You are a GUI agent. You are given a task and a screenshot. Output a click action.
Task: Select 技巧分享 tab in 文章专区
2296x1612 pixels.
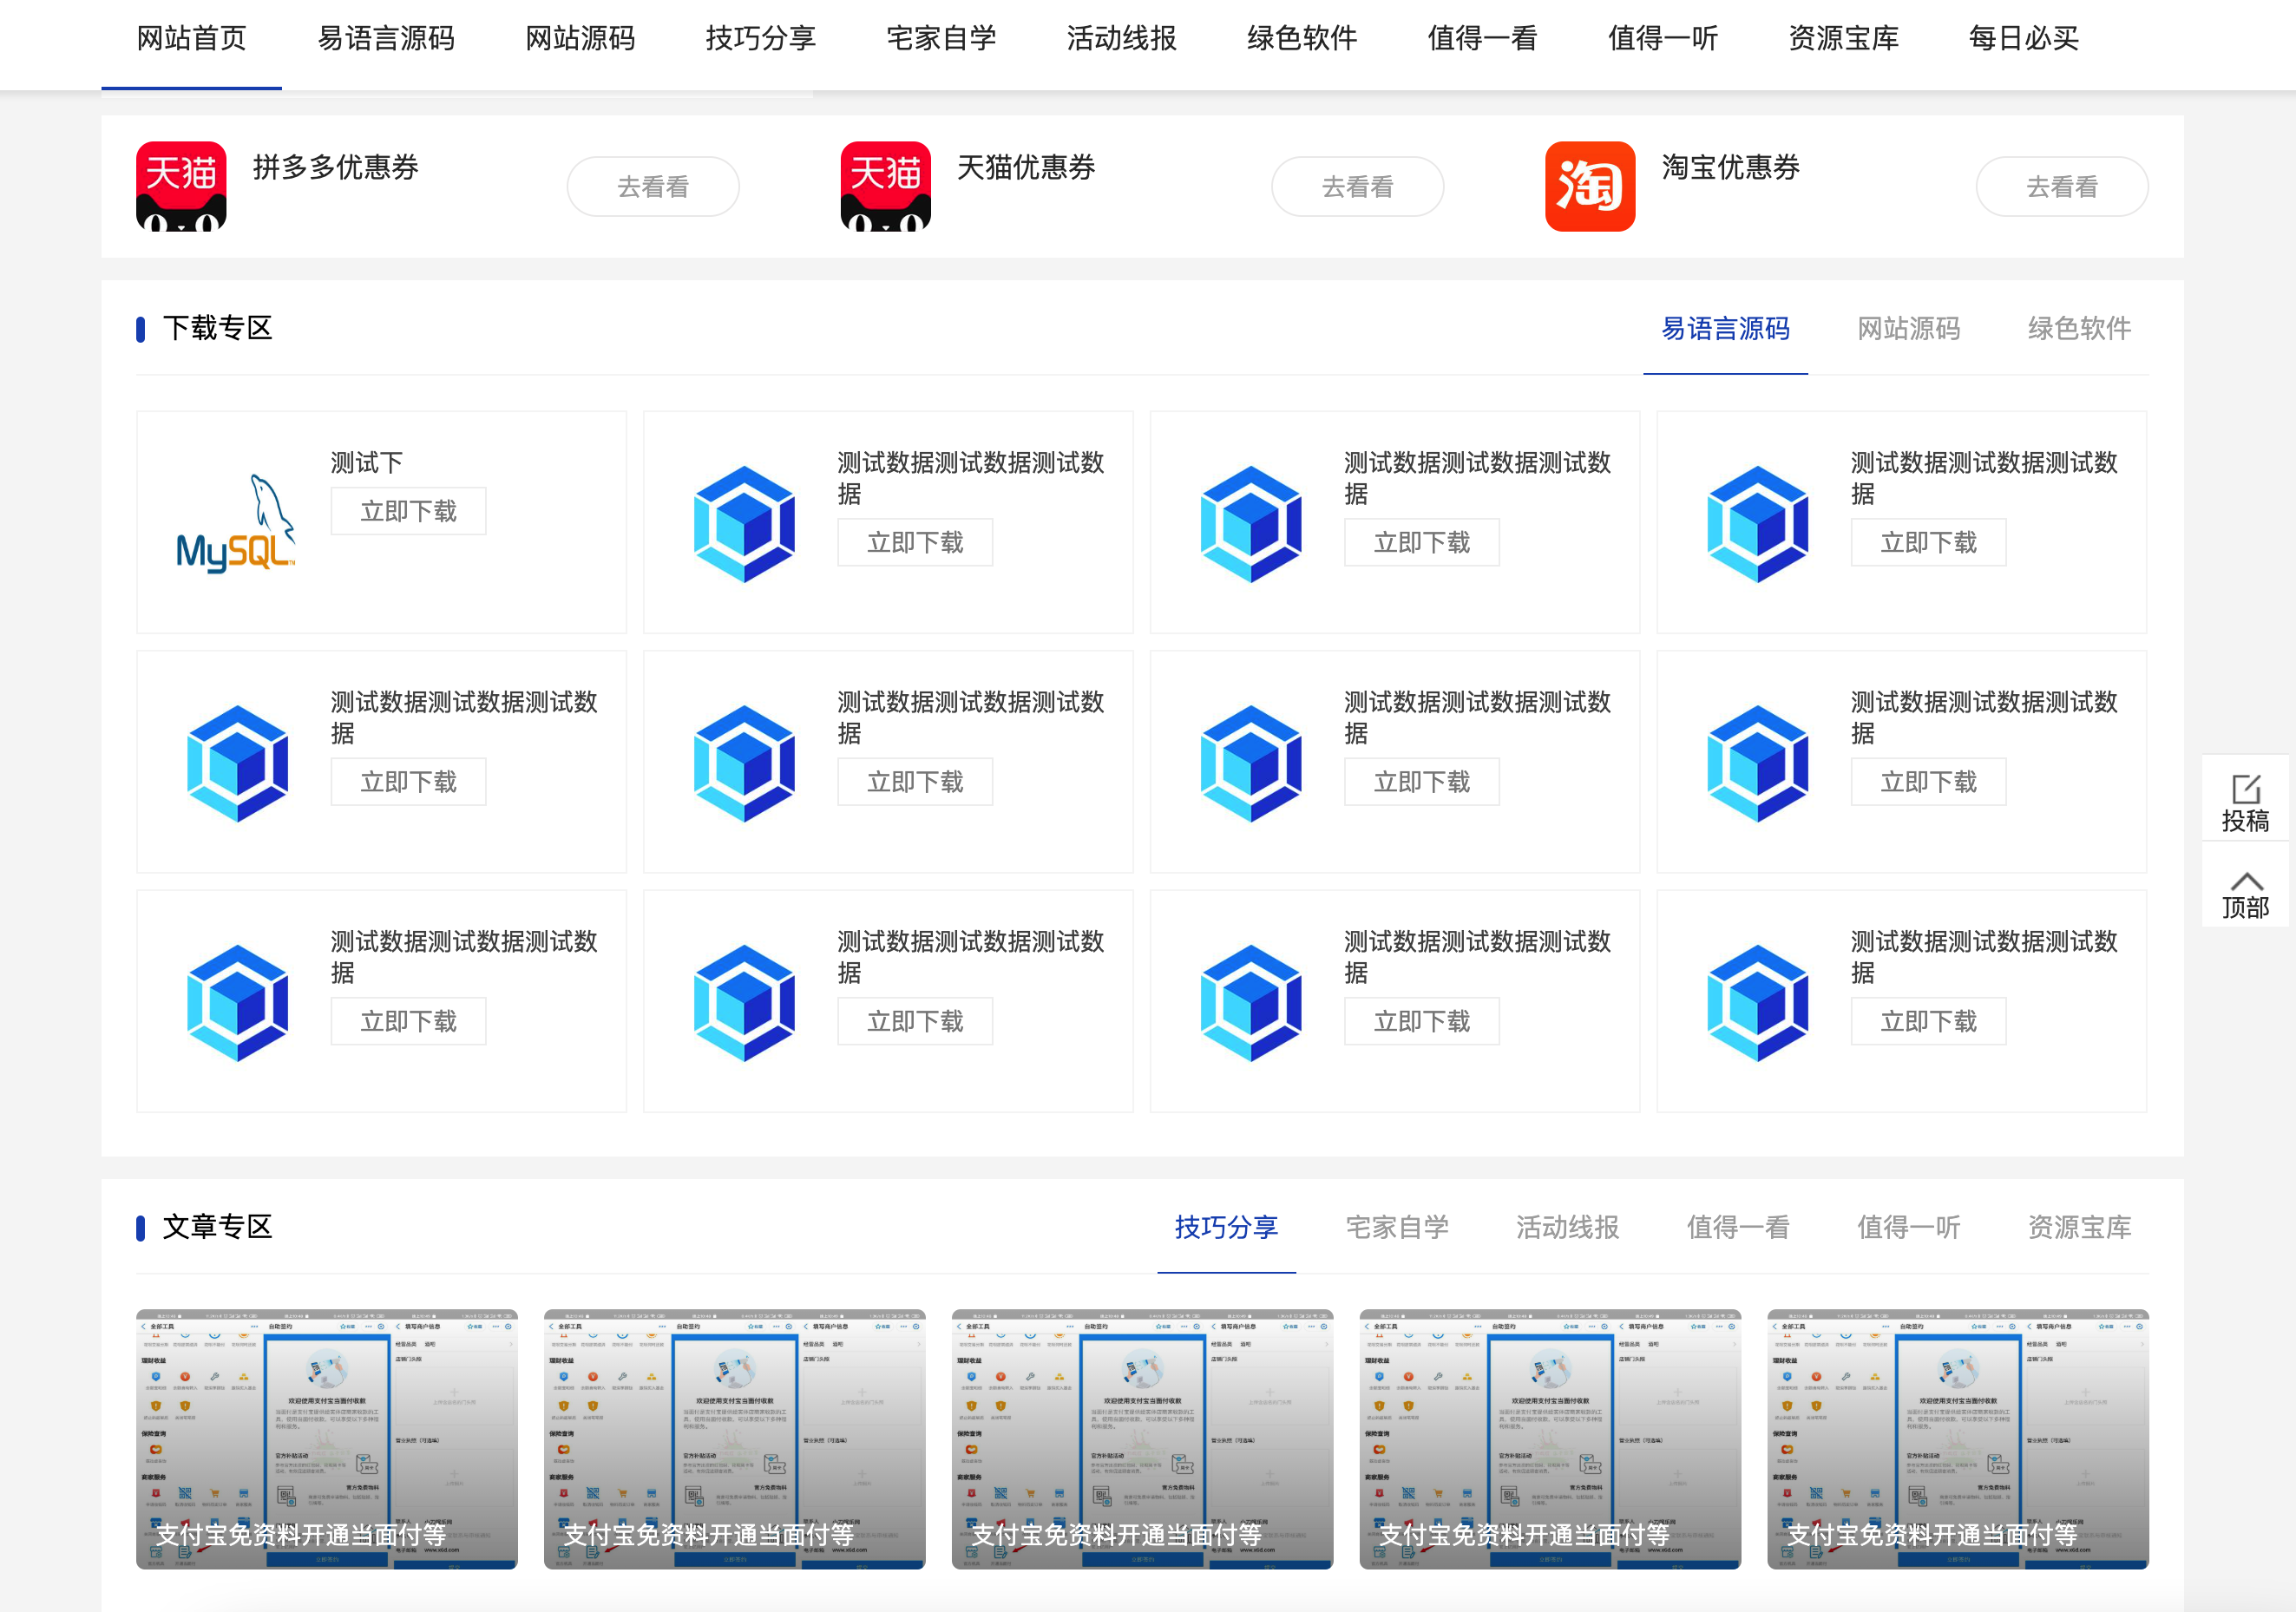pyautogui.click(x=1226, y=1227)
